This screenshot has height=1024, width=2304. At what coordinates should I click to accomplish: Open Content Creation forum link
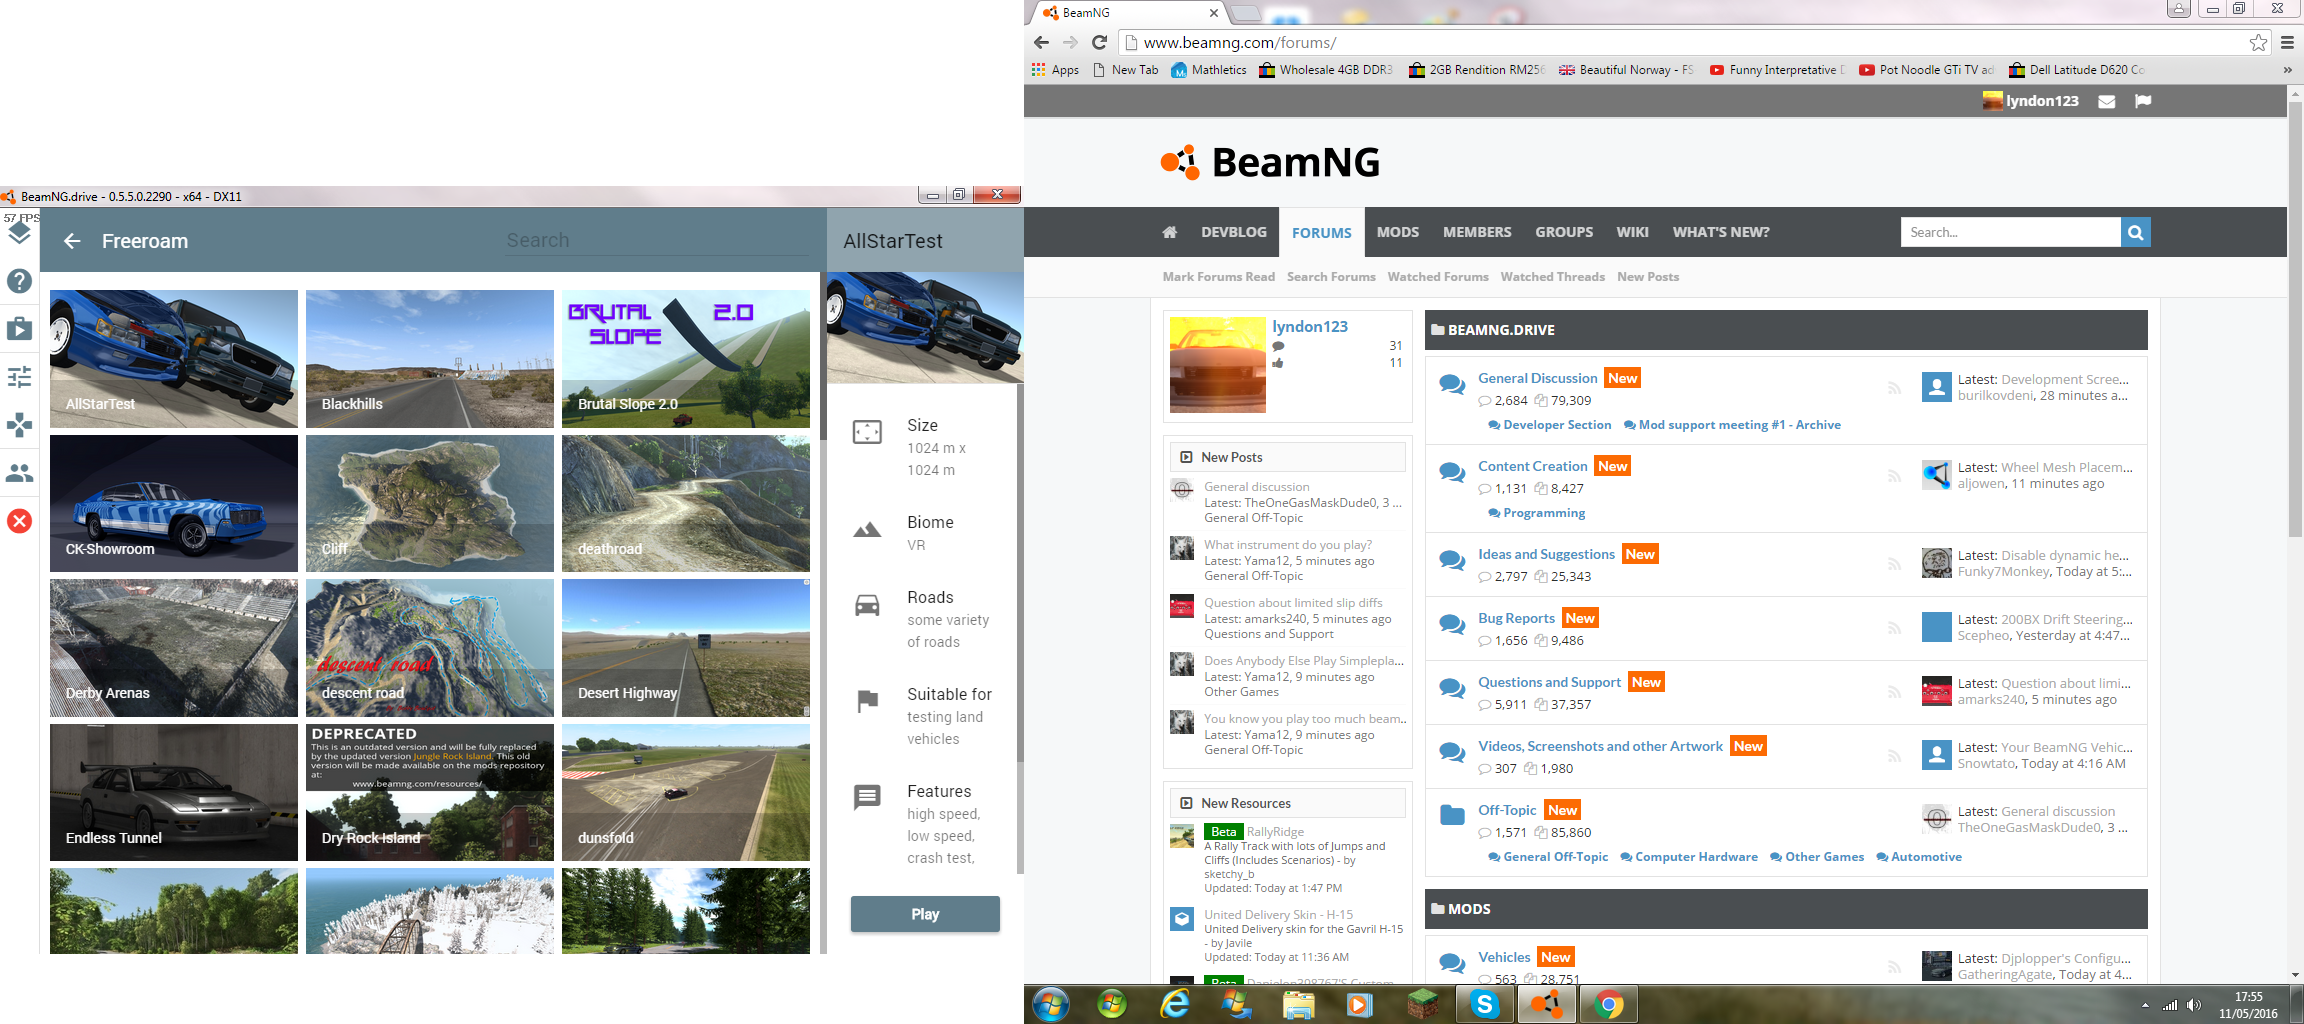[1532, 466]
